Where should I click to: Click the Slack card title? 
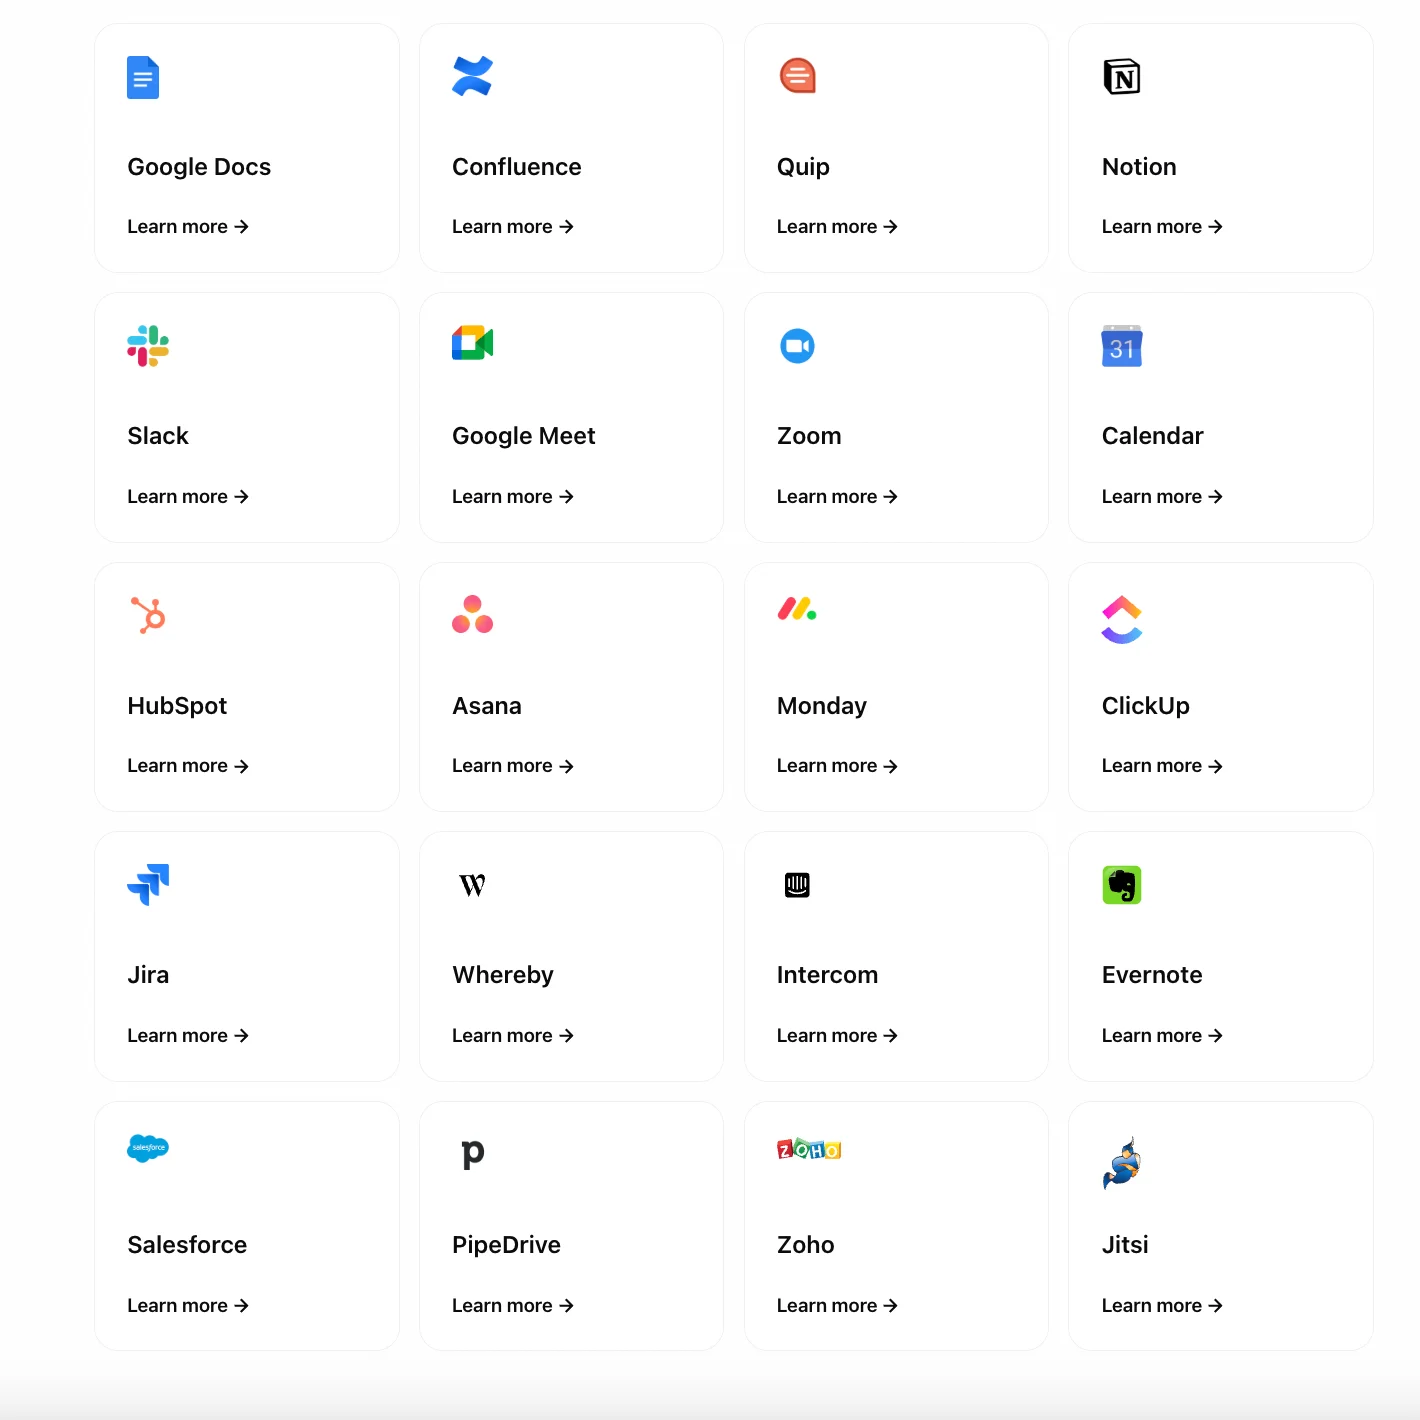click(158, 436)
